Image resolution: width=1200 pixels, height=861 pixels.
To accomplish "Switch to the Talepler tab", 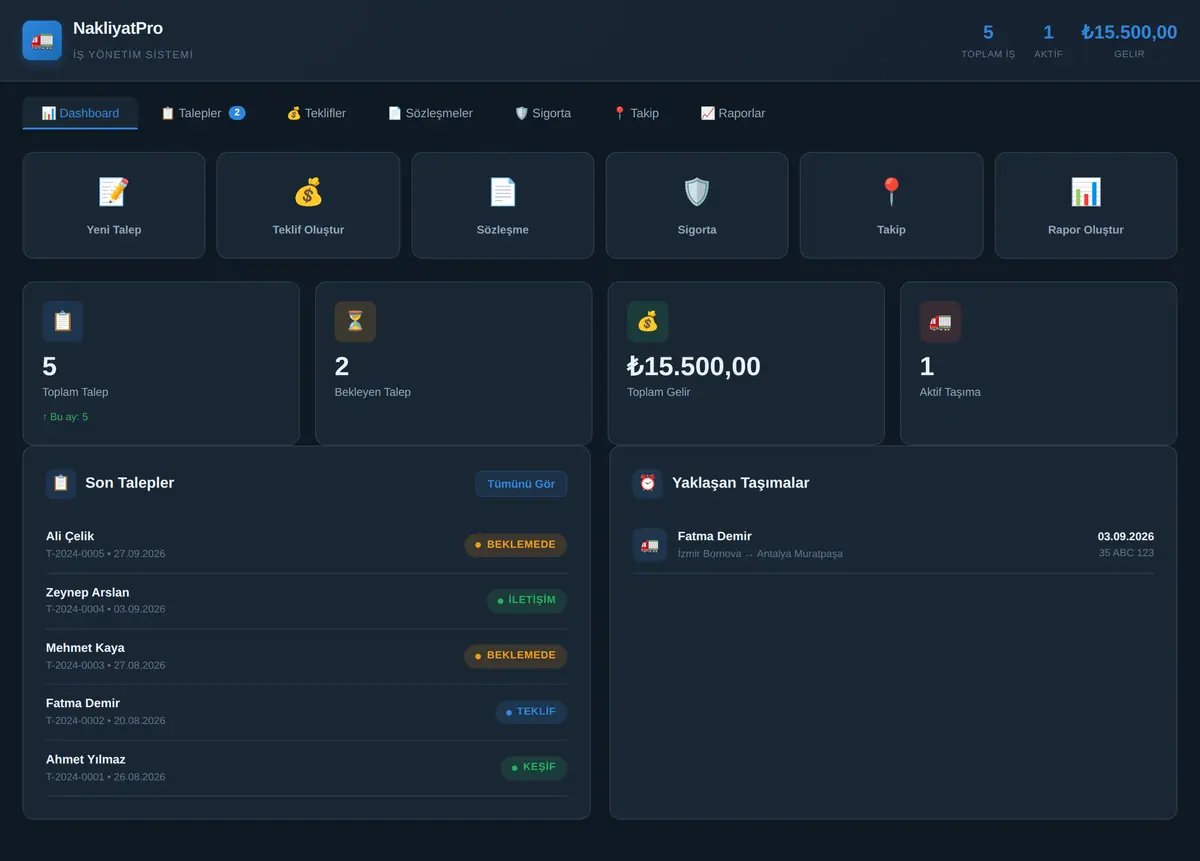I will [203, 113].
